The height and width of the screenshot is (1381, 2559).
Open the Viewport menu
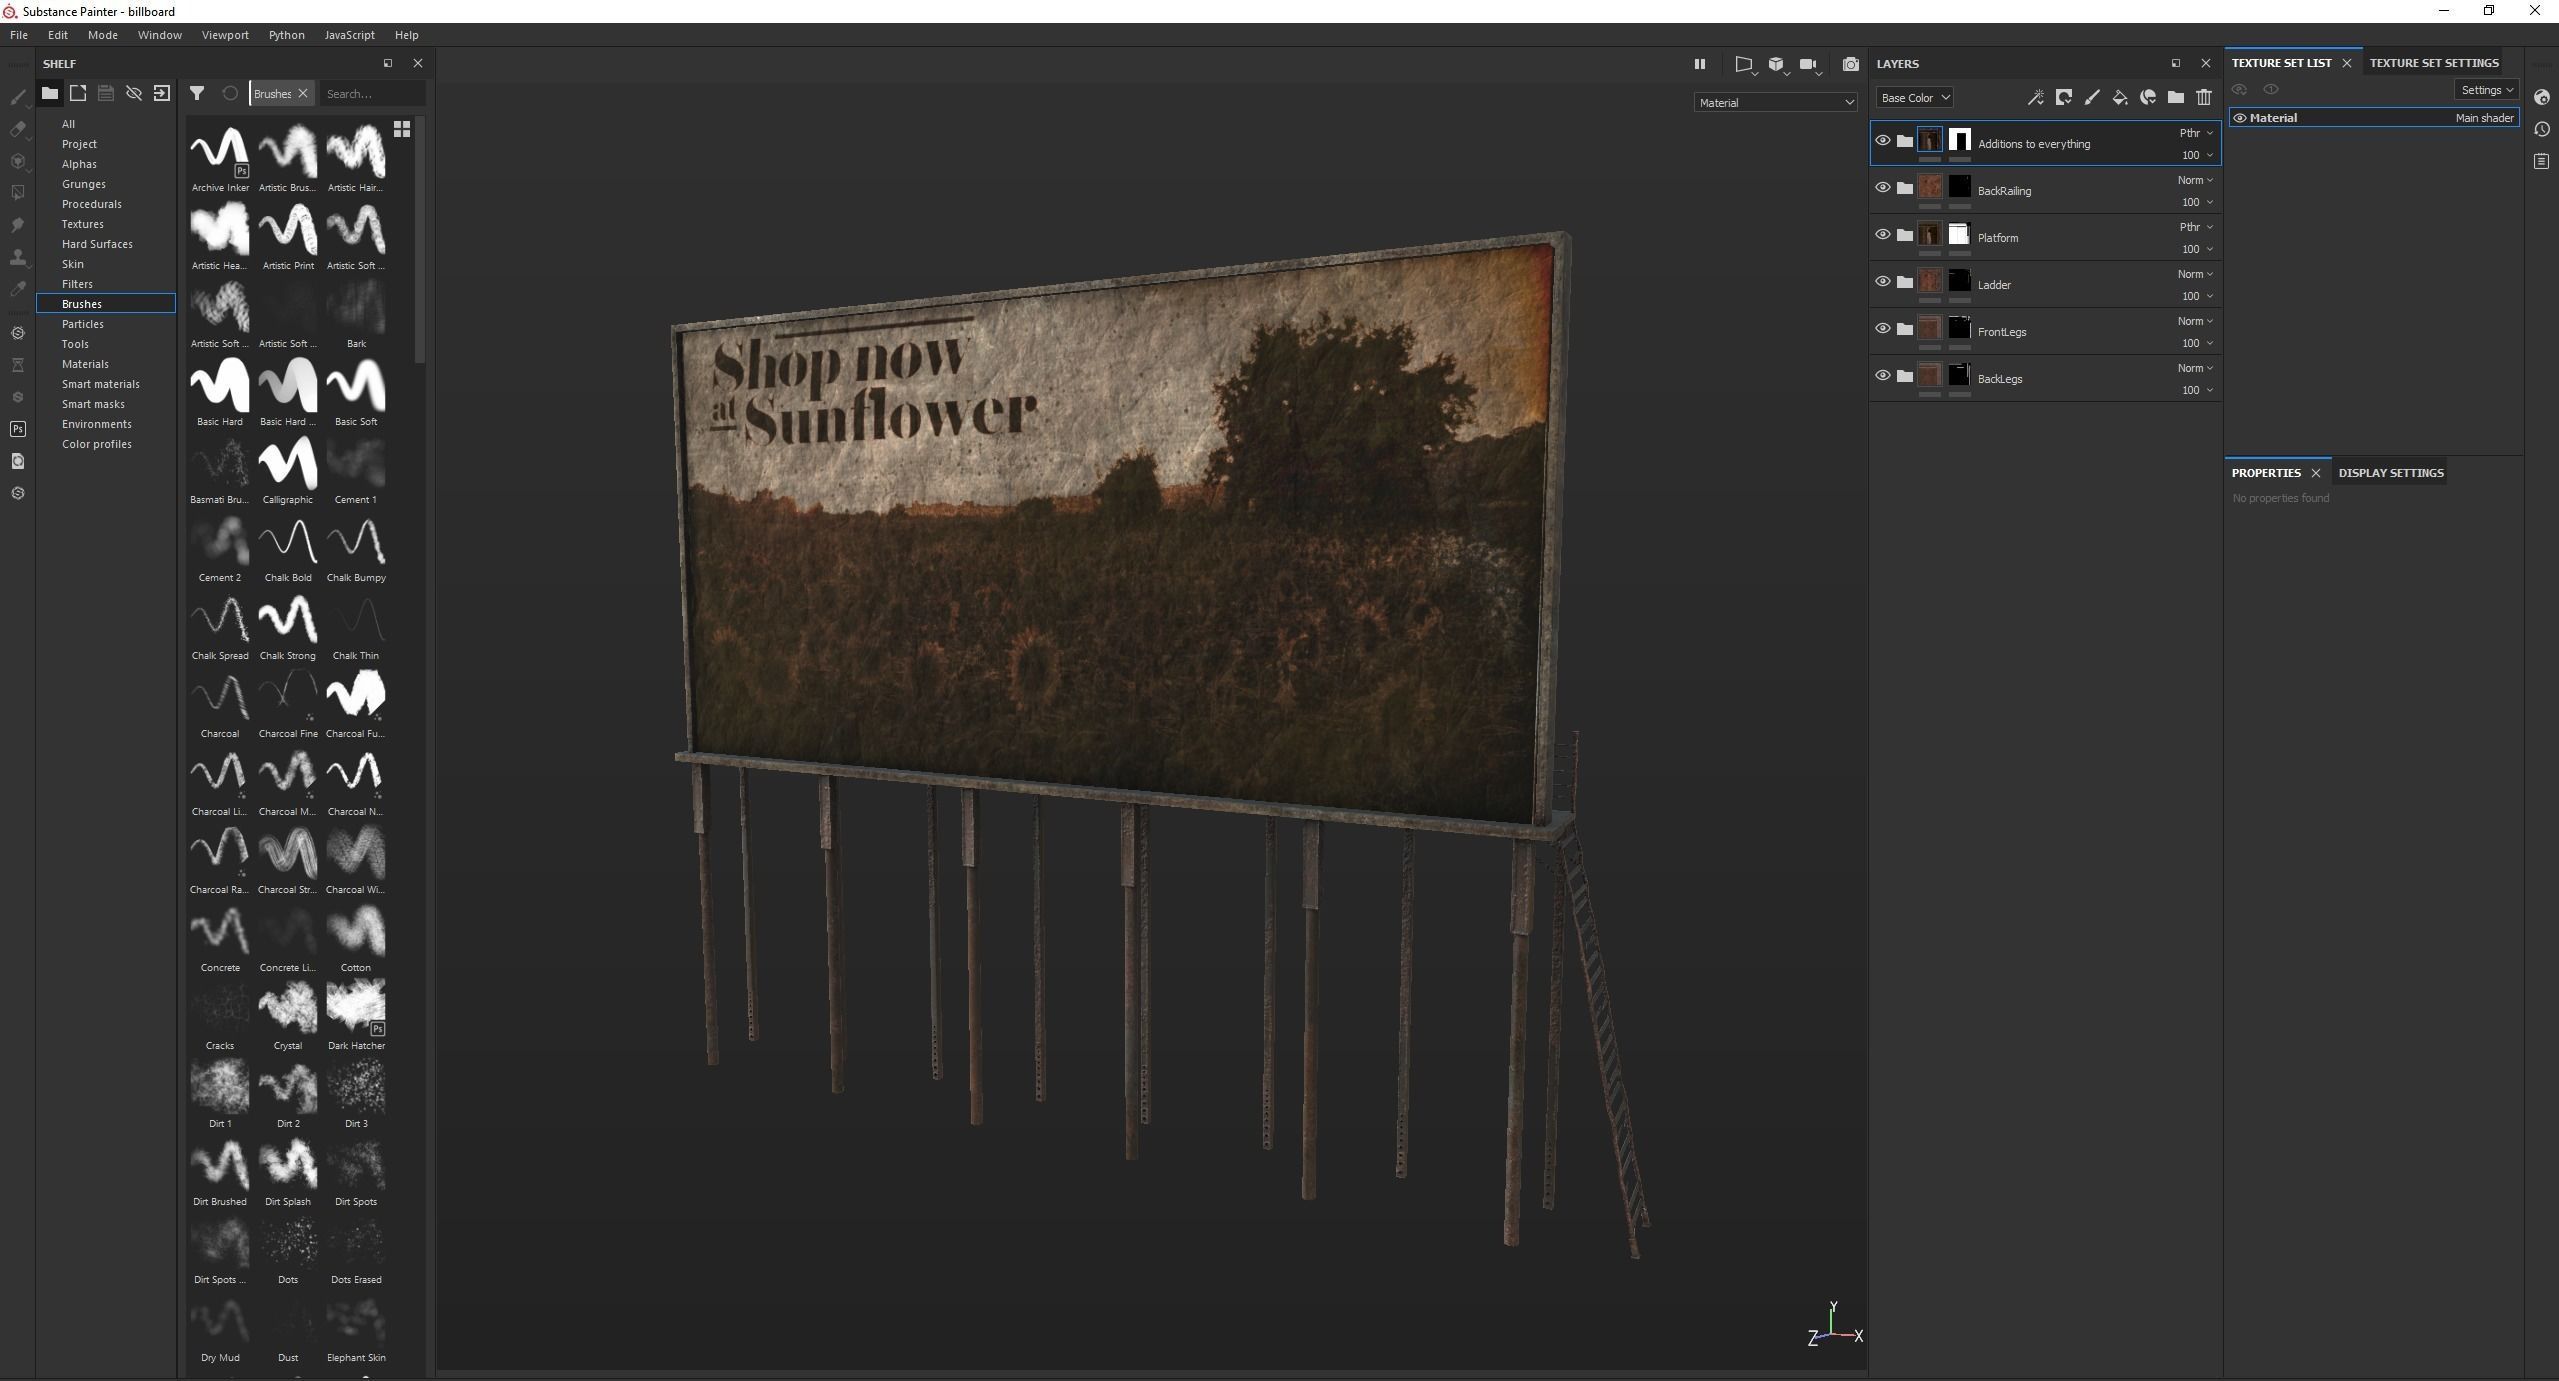tap(225, 35)
